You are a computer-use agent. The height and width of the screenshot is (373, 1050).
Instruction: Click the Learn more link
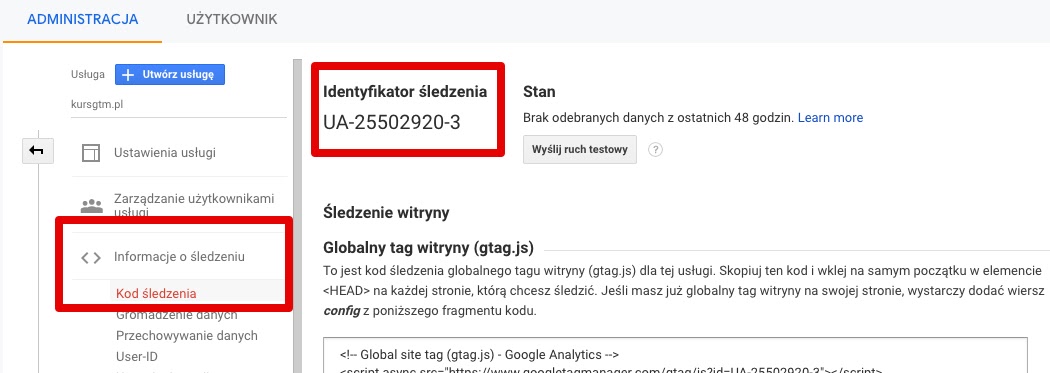pos(830,118)
